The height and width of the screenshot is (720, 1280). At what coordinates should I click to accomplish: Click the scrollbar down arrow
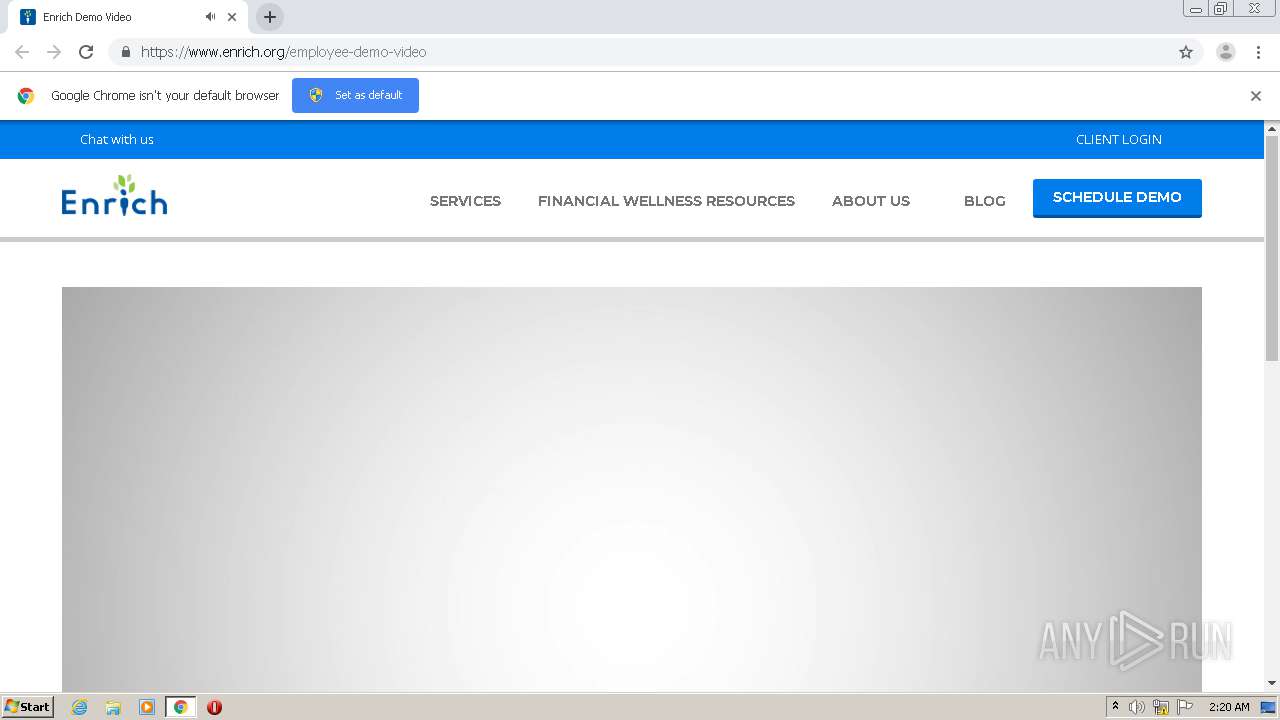click(1272, 683)
